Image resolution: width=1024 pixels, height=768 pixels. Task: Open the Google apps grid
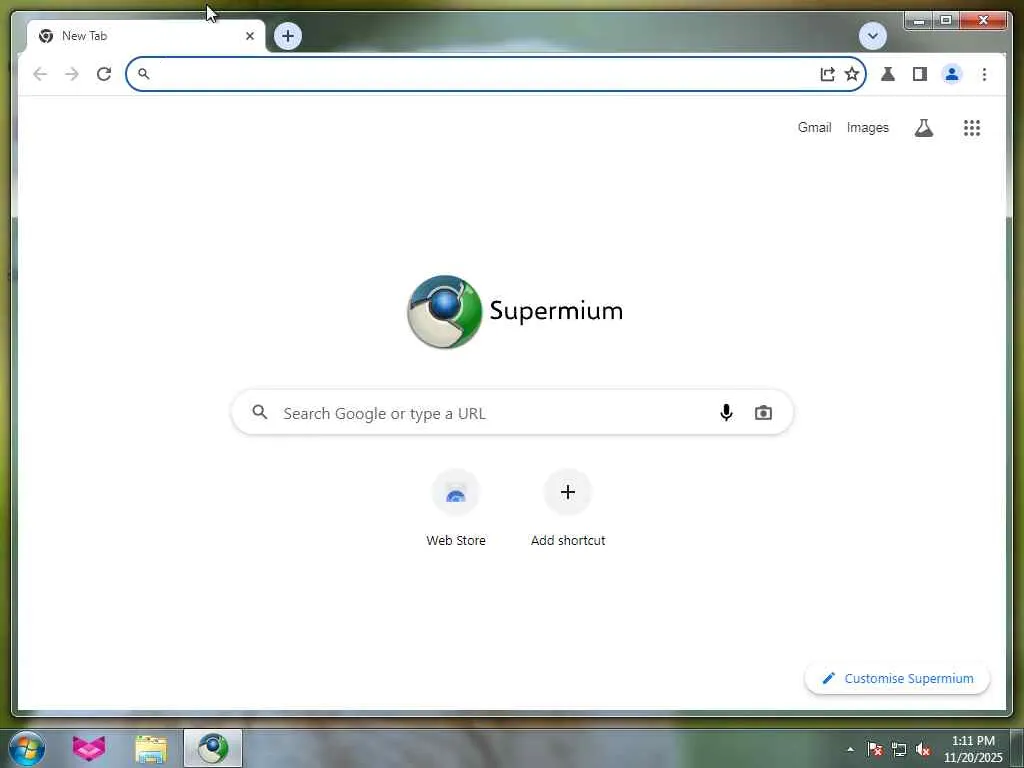pyautogui.click(x=972, y=127)
